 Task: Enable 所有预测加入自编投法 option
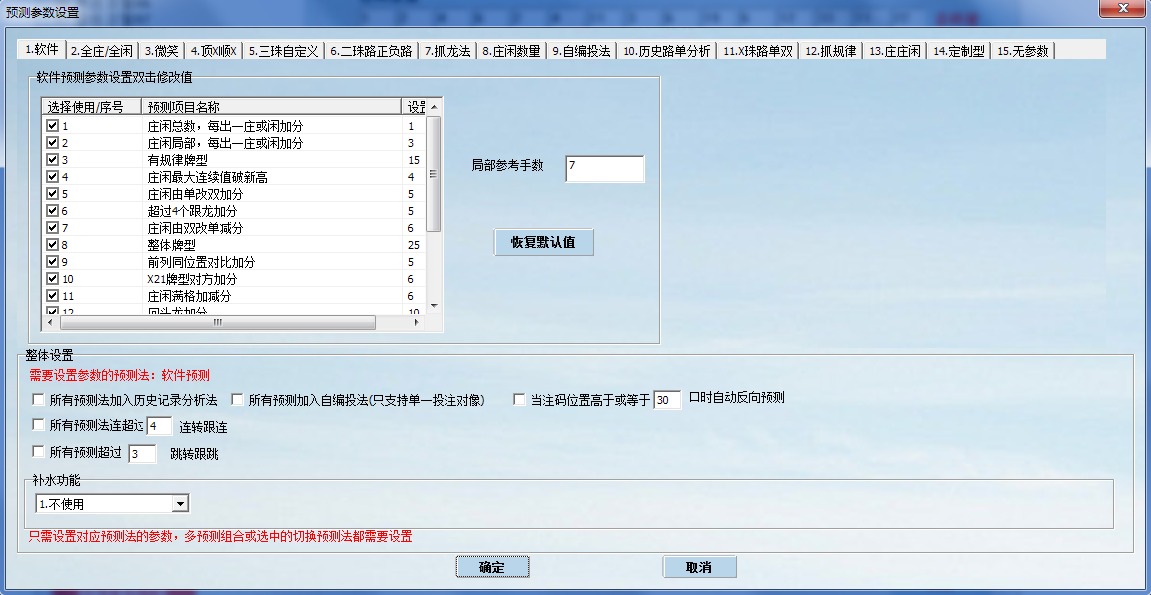[x=236, y=397]
